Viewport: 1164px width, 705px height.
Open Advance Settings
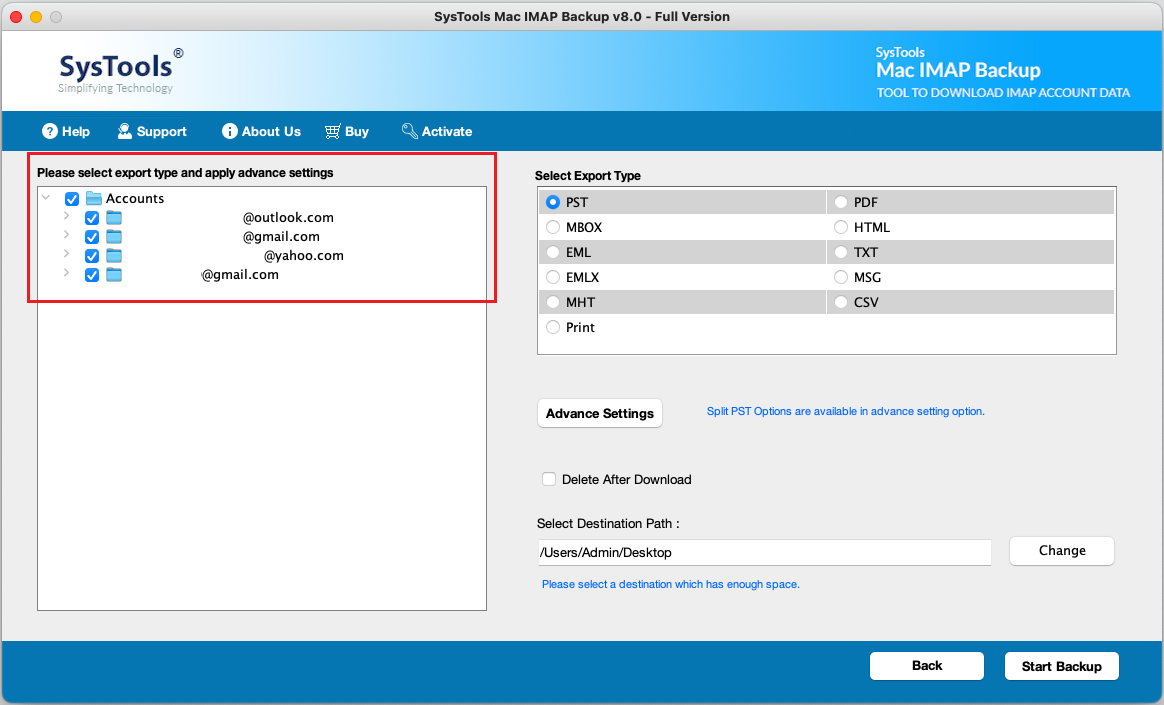(x=600, y=413)
